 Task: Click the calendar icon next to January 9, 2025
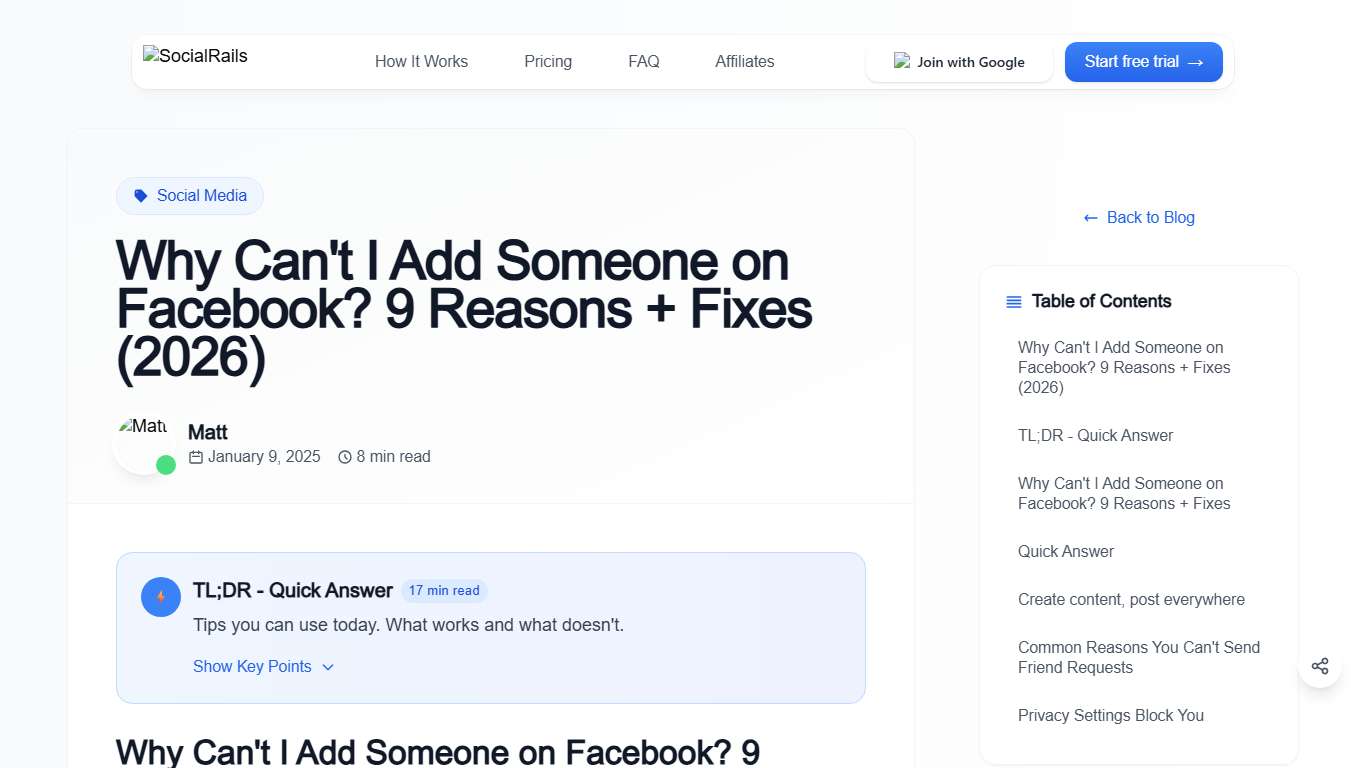click(x=195, y=456)
